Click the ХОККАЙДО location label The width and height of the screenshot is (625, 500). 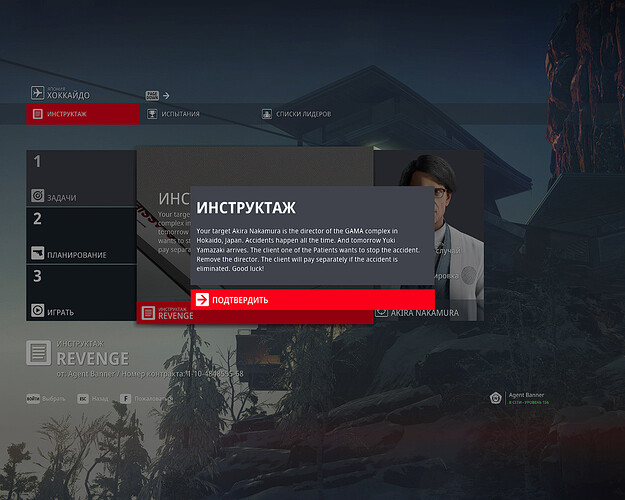click(x=68, y=95)
